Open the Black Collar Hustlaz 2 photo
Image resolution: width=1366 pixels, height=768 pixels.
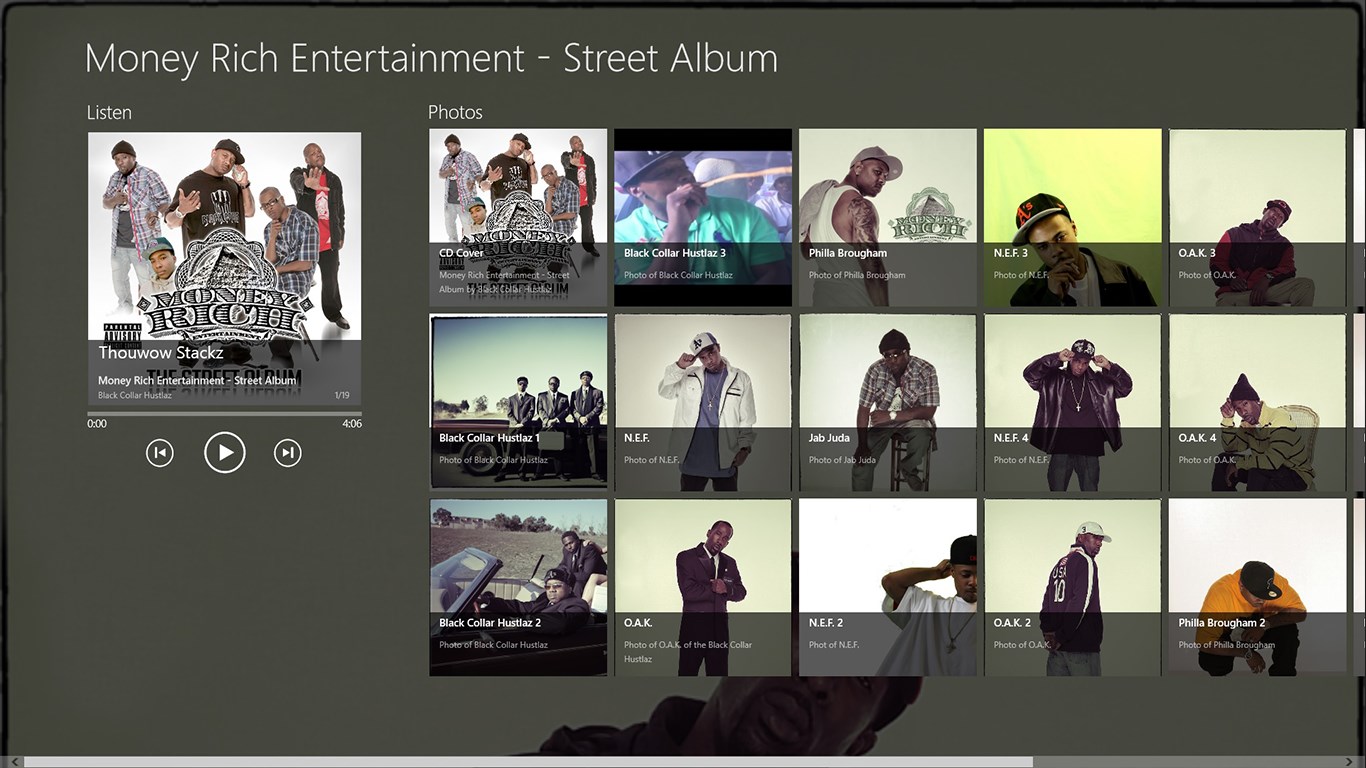tap(518, 587)
